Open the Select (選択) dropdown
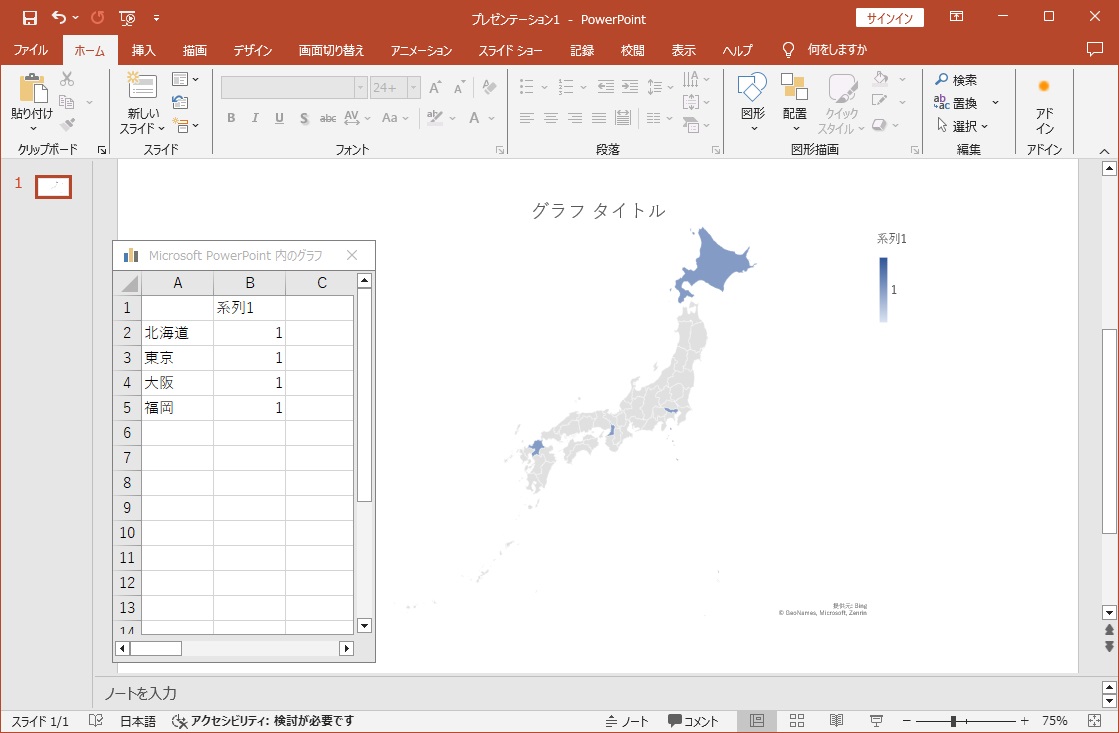Viewport: 1119px width, 733px height. (x=962, y=126)
